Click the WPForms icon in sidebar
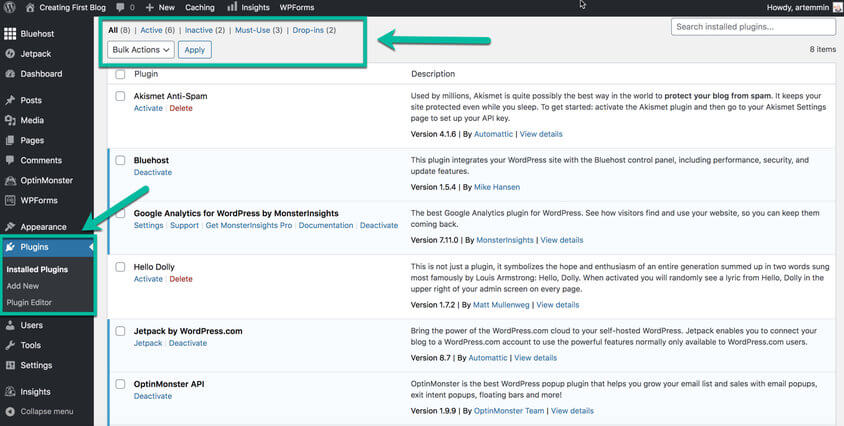 (x=10, y=200)
